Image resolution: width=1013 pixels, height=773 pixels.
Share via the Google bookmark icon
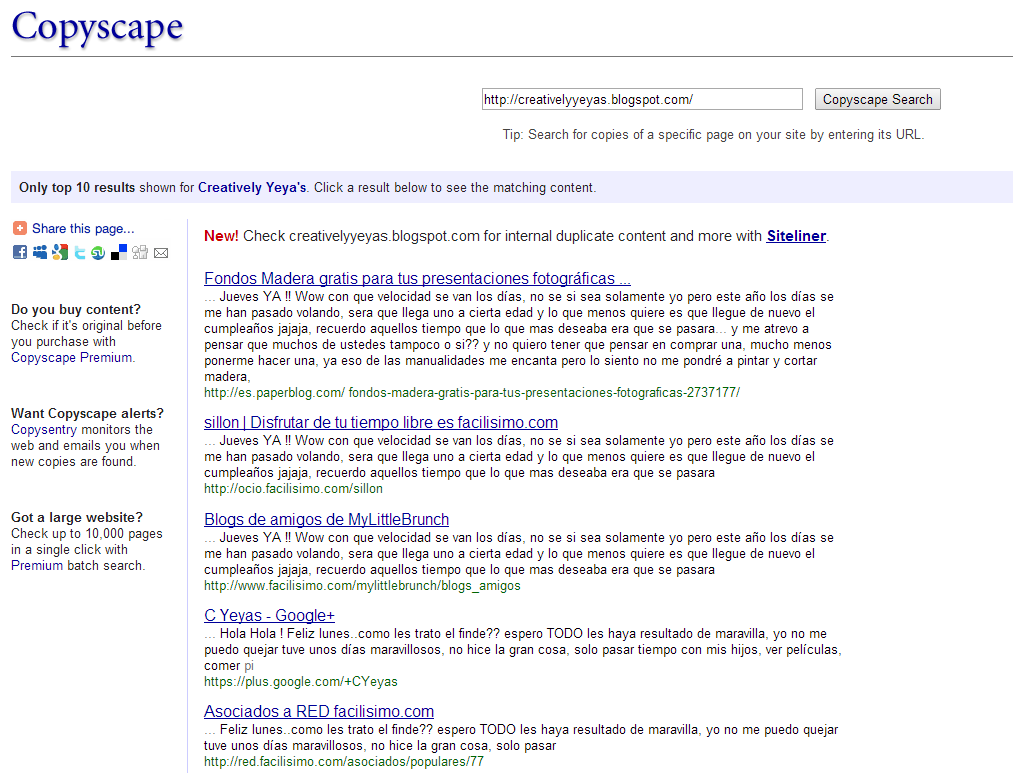pyautogui.click(x=59, y=253)
